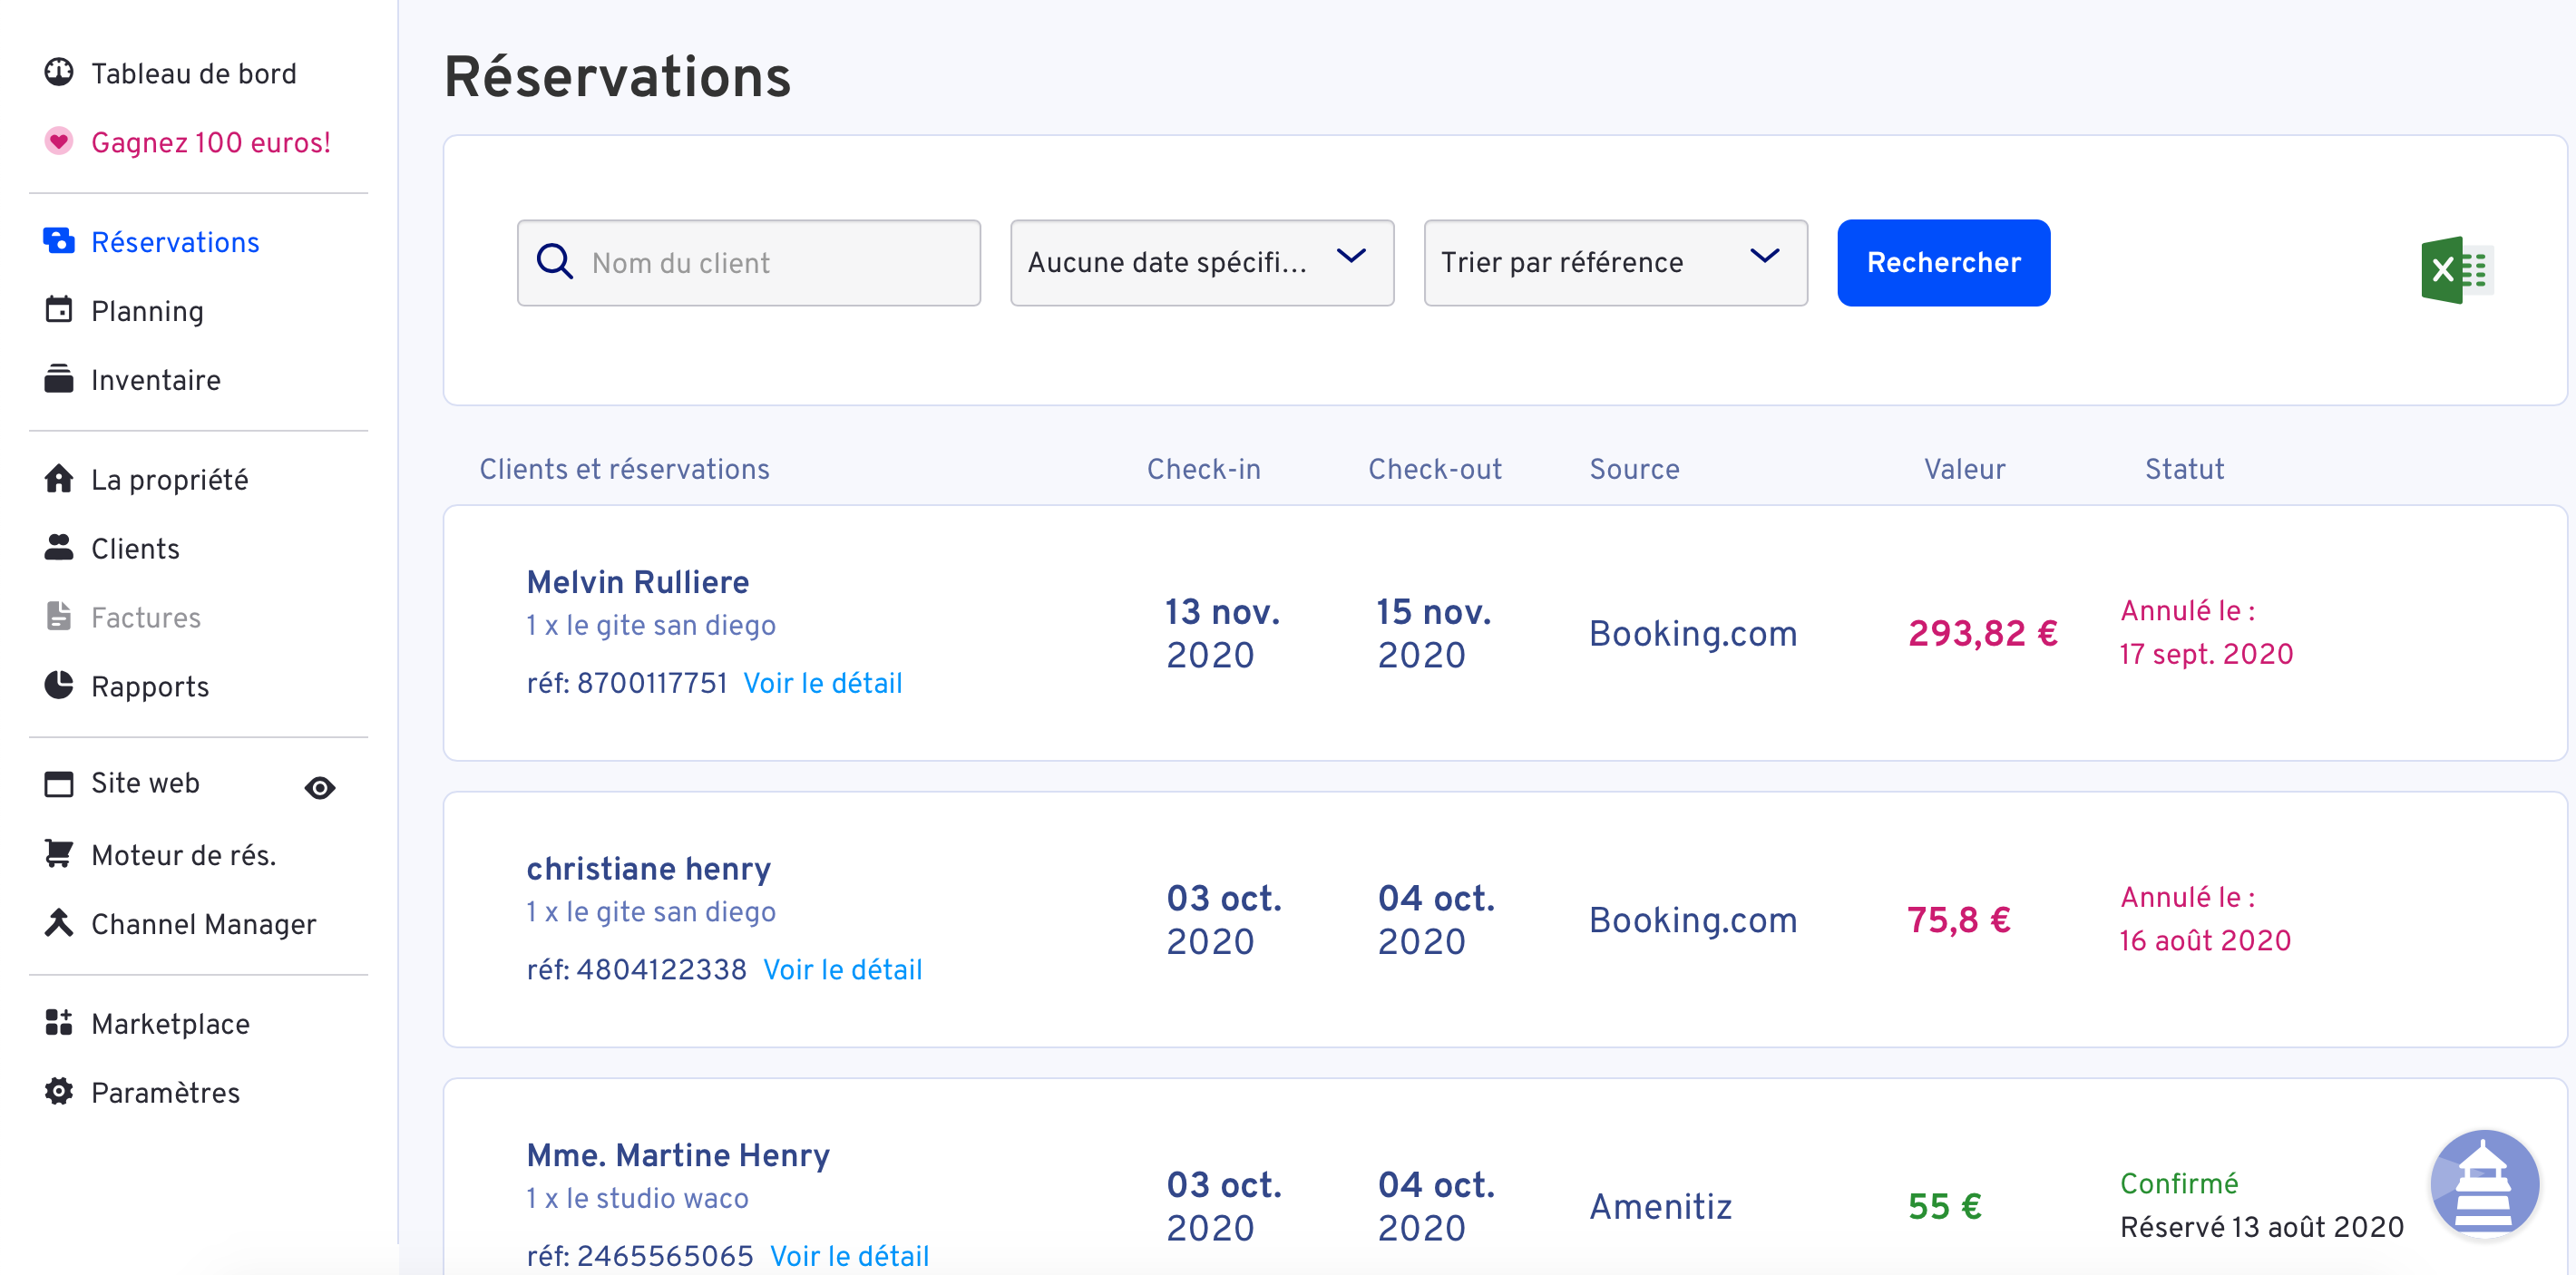The image size is (2576, 1275).
Task: Click Réservé 13 août 2020 text
Action: pyautogui.click(x=2262, y=1227)
